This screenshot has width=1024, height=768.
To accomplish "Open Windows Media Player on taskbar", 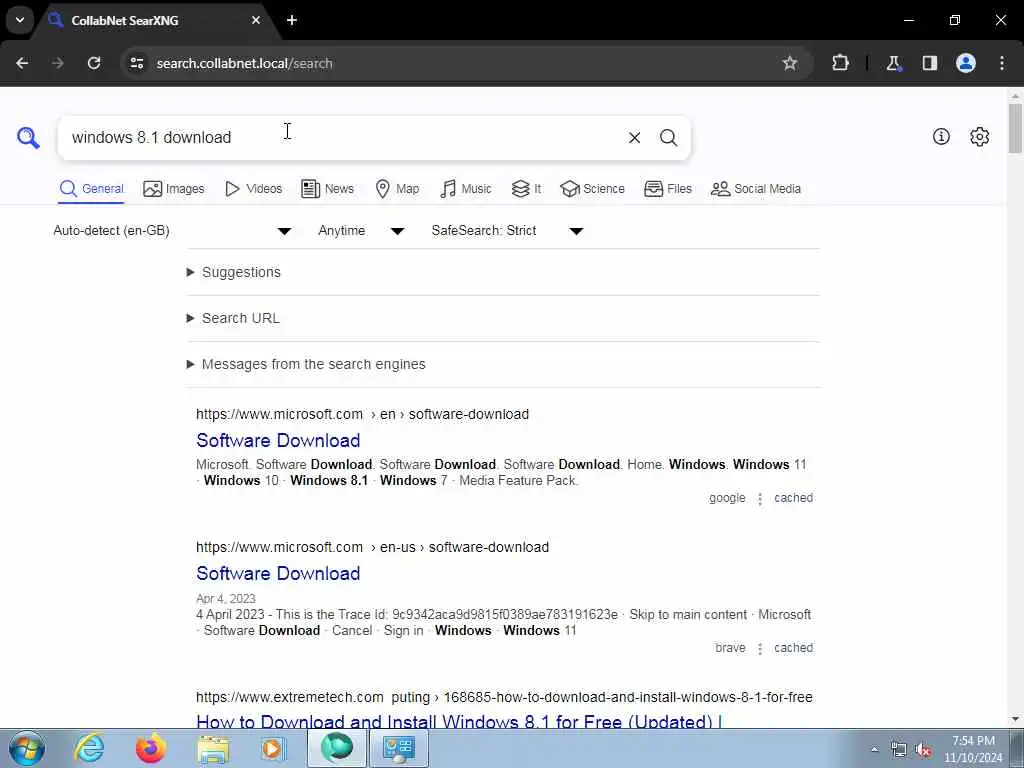I will [273, 748].
